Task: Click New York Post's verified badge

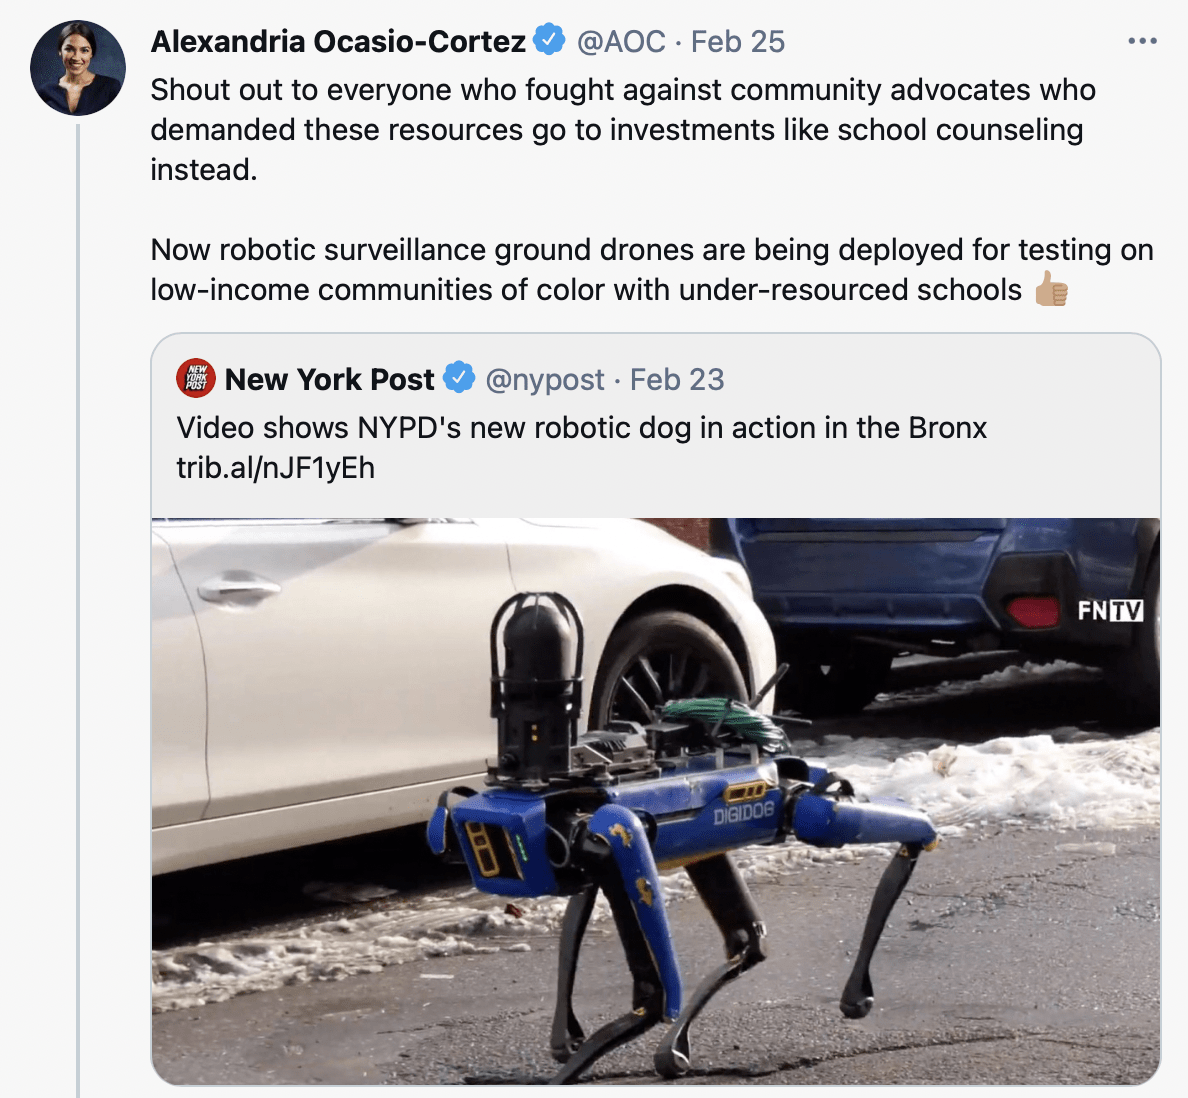Action: coord(459,377)
